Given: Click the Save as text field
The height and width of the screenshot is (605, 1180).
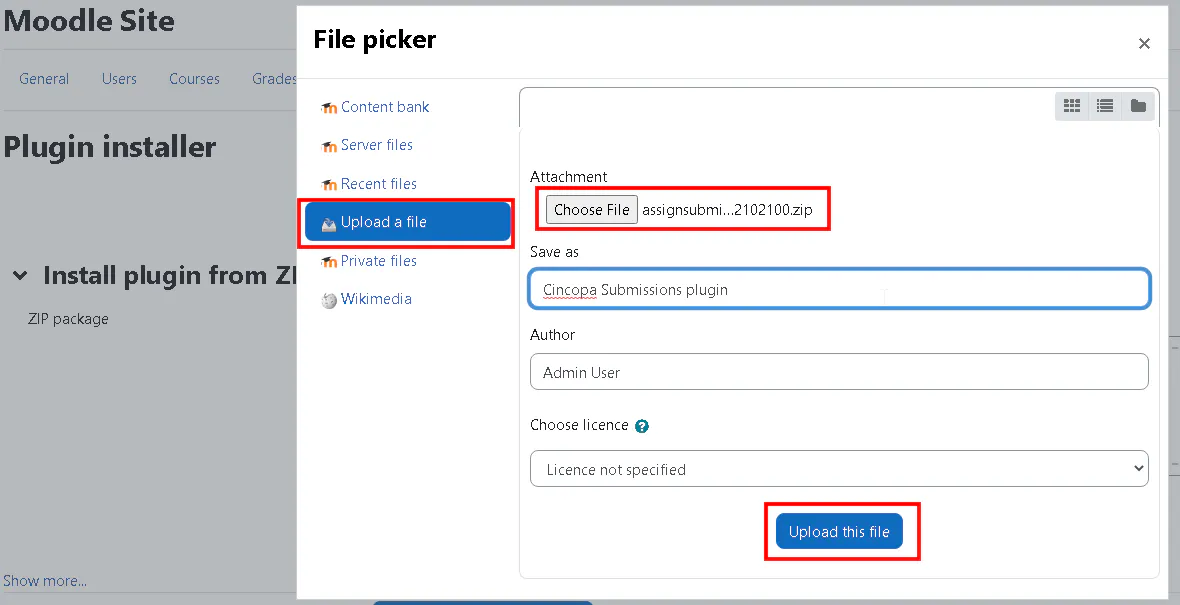Looking at the screenshot, I should [x=839, y=289].
